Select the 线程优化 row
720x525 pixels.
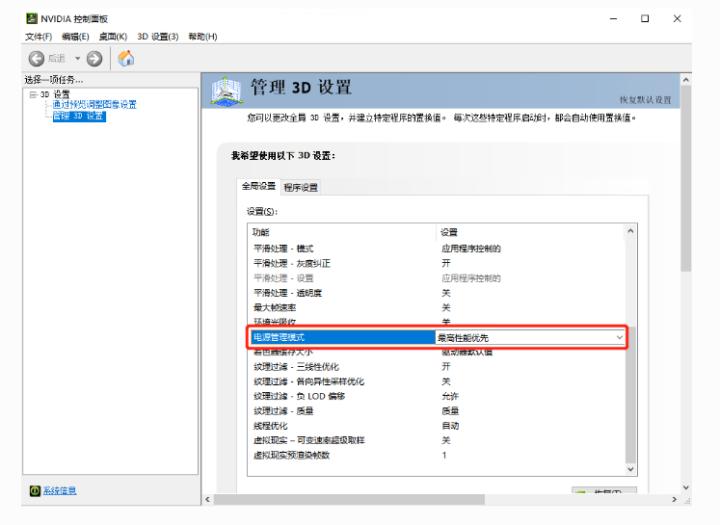pos(438,426)
